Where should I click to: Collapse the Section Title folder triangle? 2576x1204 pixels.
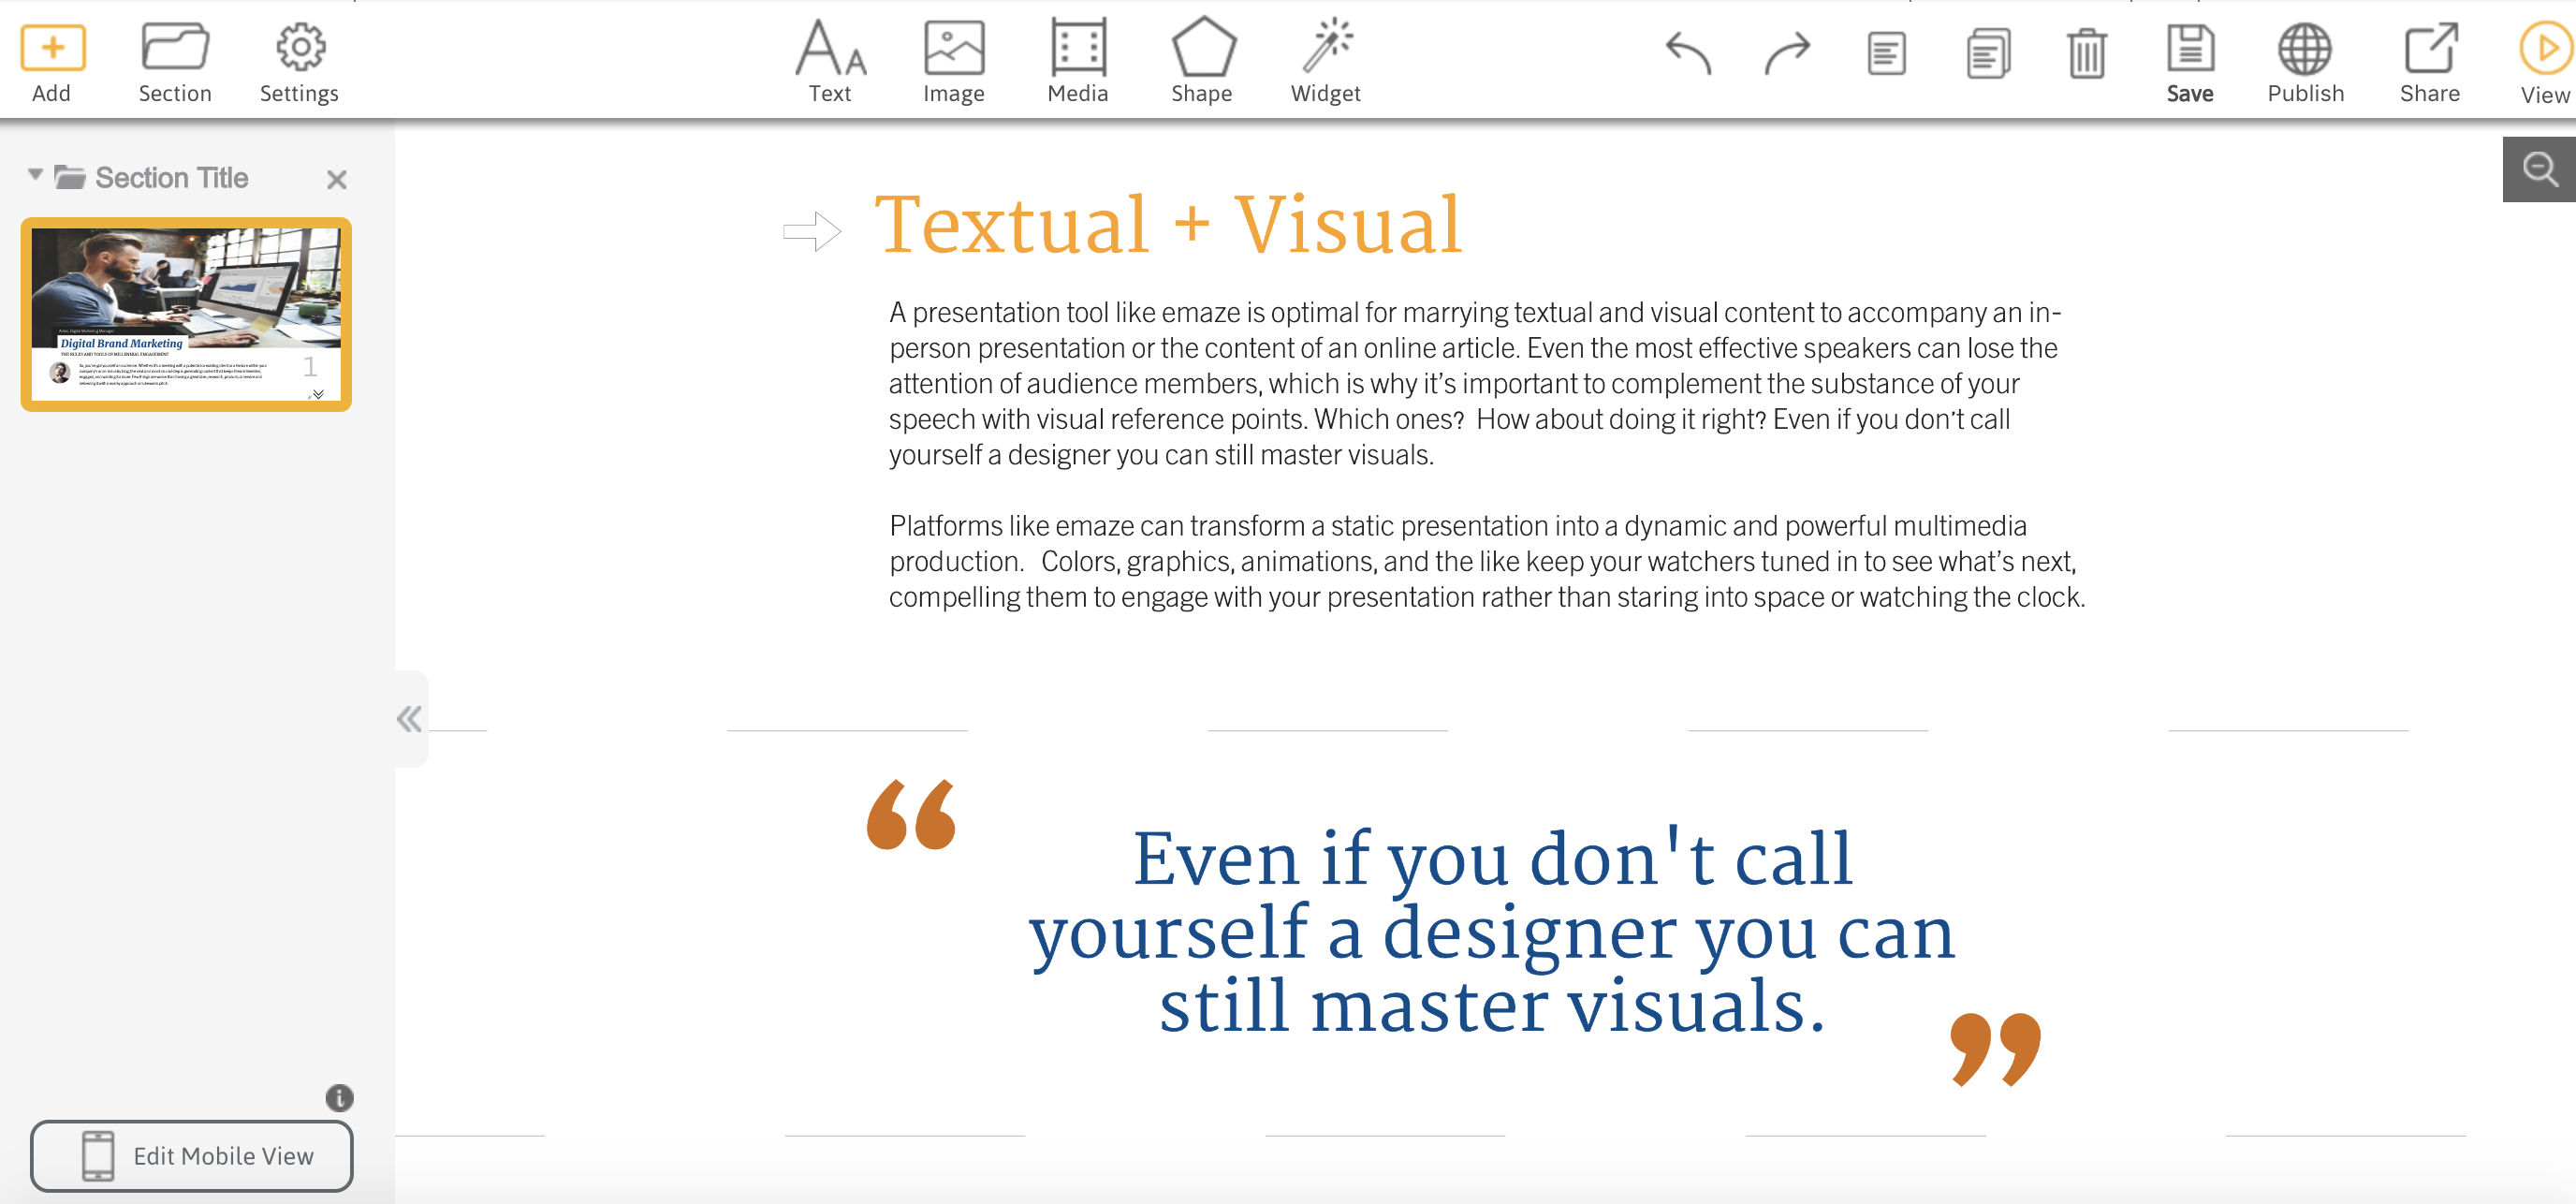[x=35, y=175]
